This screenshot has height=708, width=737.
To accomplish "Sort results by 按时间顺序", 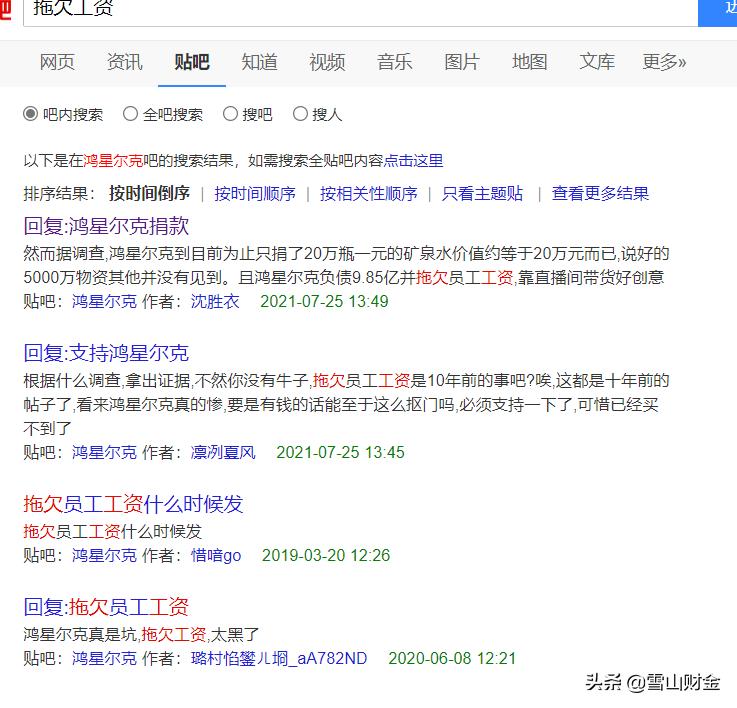I will (x=255, y=193).
